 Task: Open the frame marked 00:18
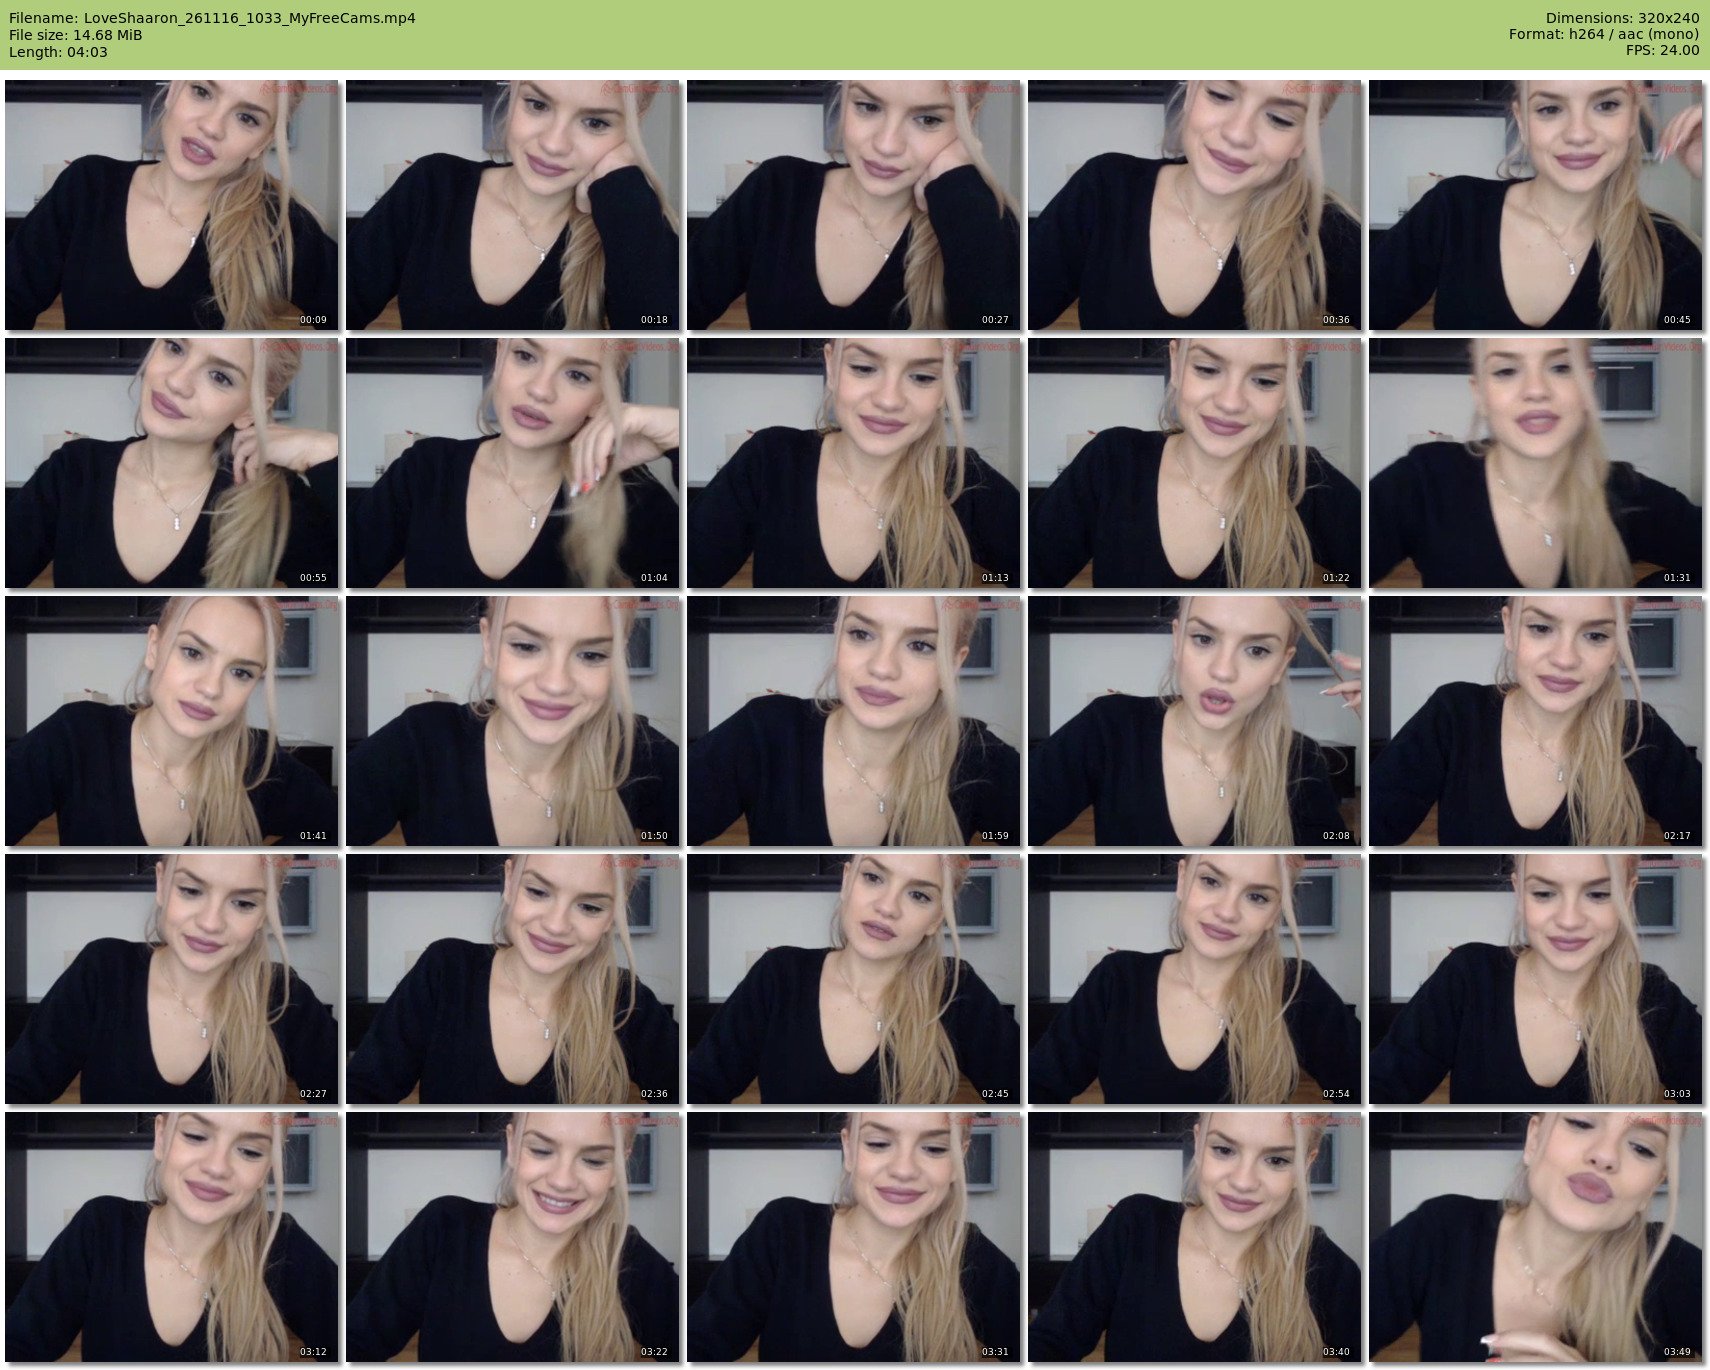(513, 205)
